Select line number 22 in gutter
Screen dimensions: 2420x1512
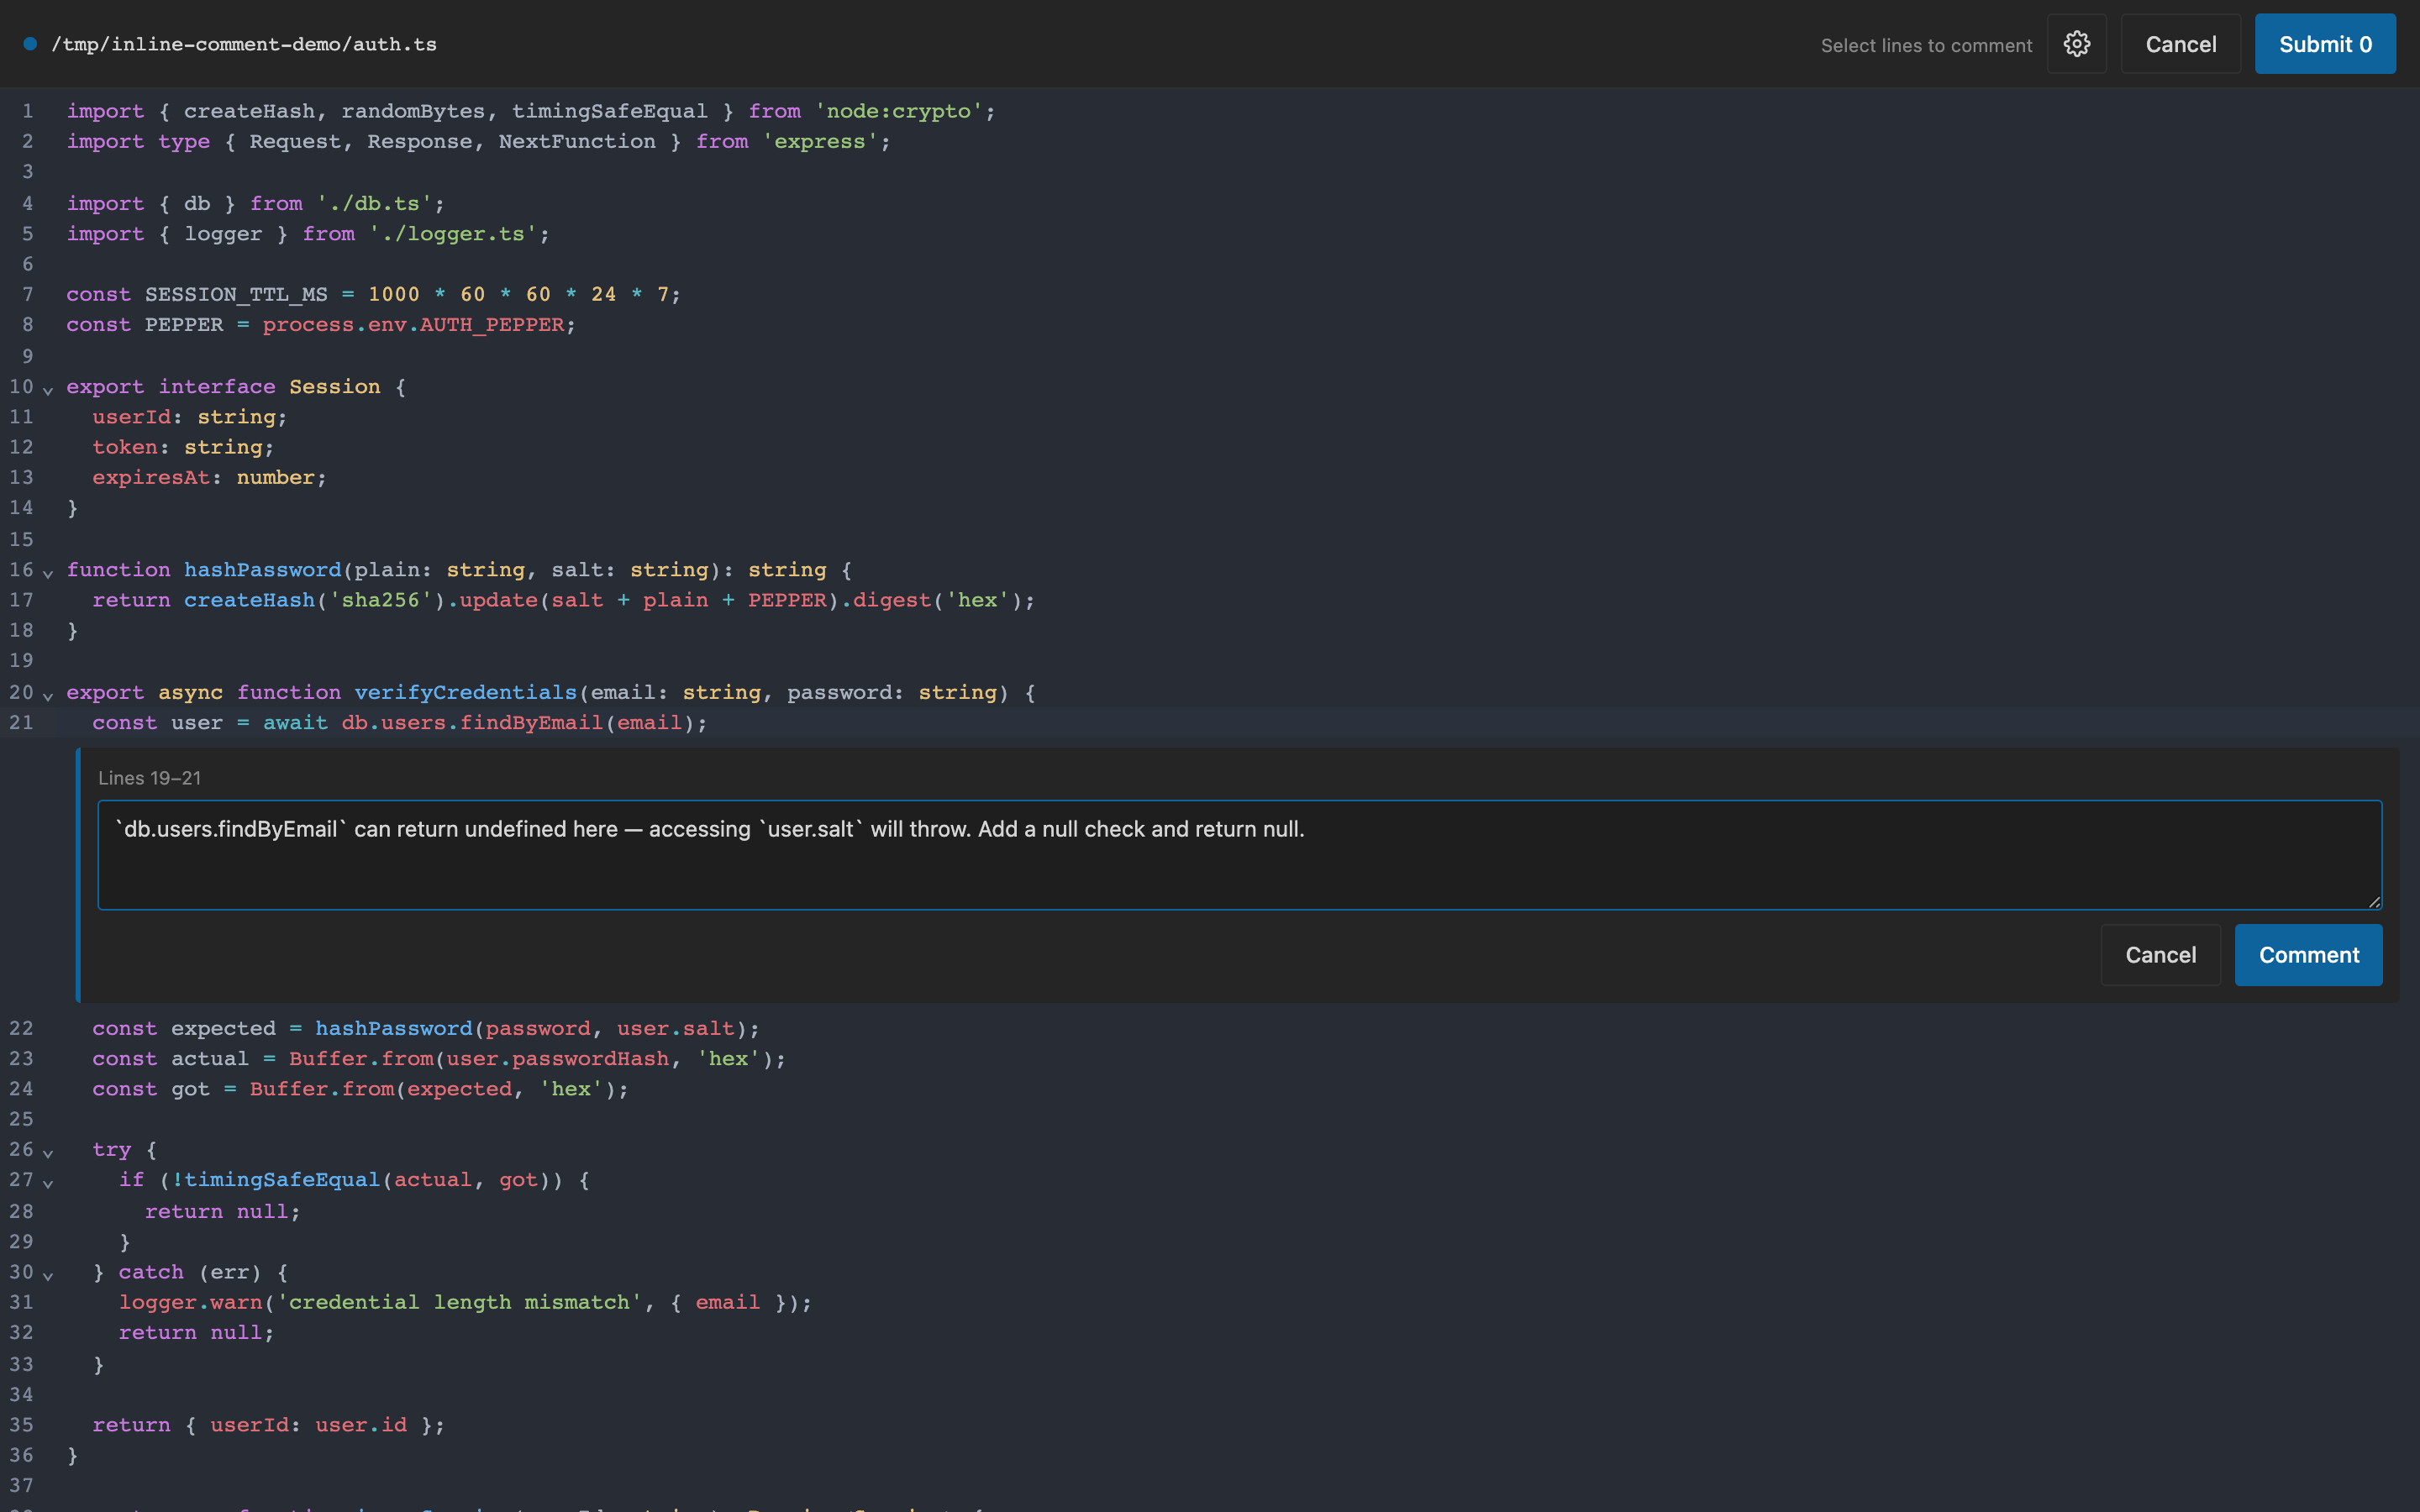(21, 1028)
